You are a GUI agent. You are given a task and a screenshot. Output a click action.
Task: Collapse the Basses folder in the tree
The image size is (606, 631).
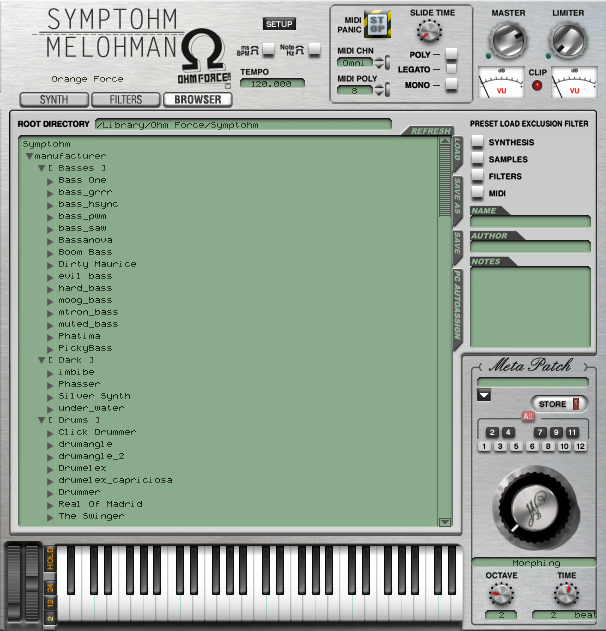click(42, 168)
